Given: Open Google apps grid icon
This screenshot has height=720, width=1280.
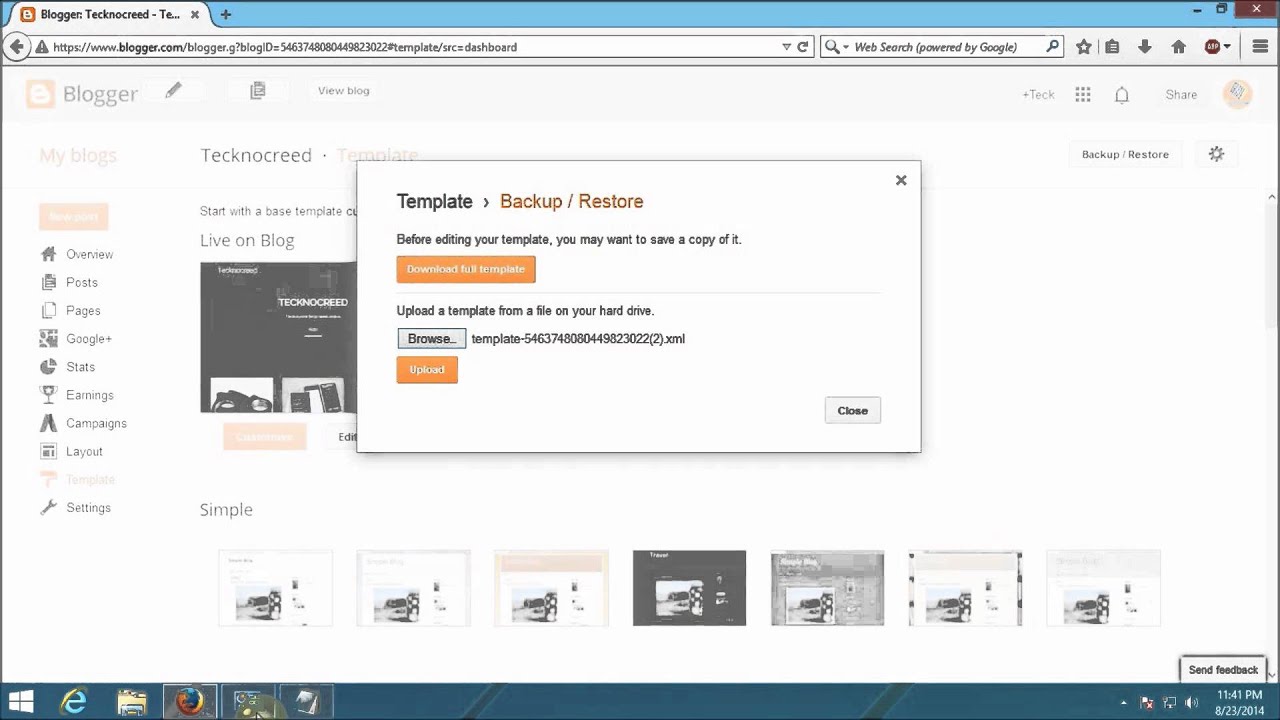Looking at the screenshot, I should pos(1083,94).
